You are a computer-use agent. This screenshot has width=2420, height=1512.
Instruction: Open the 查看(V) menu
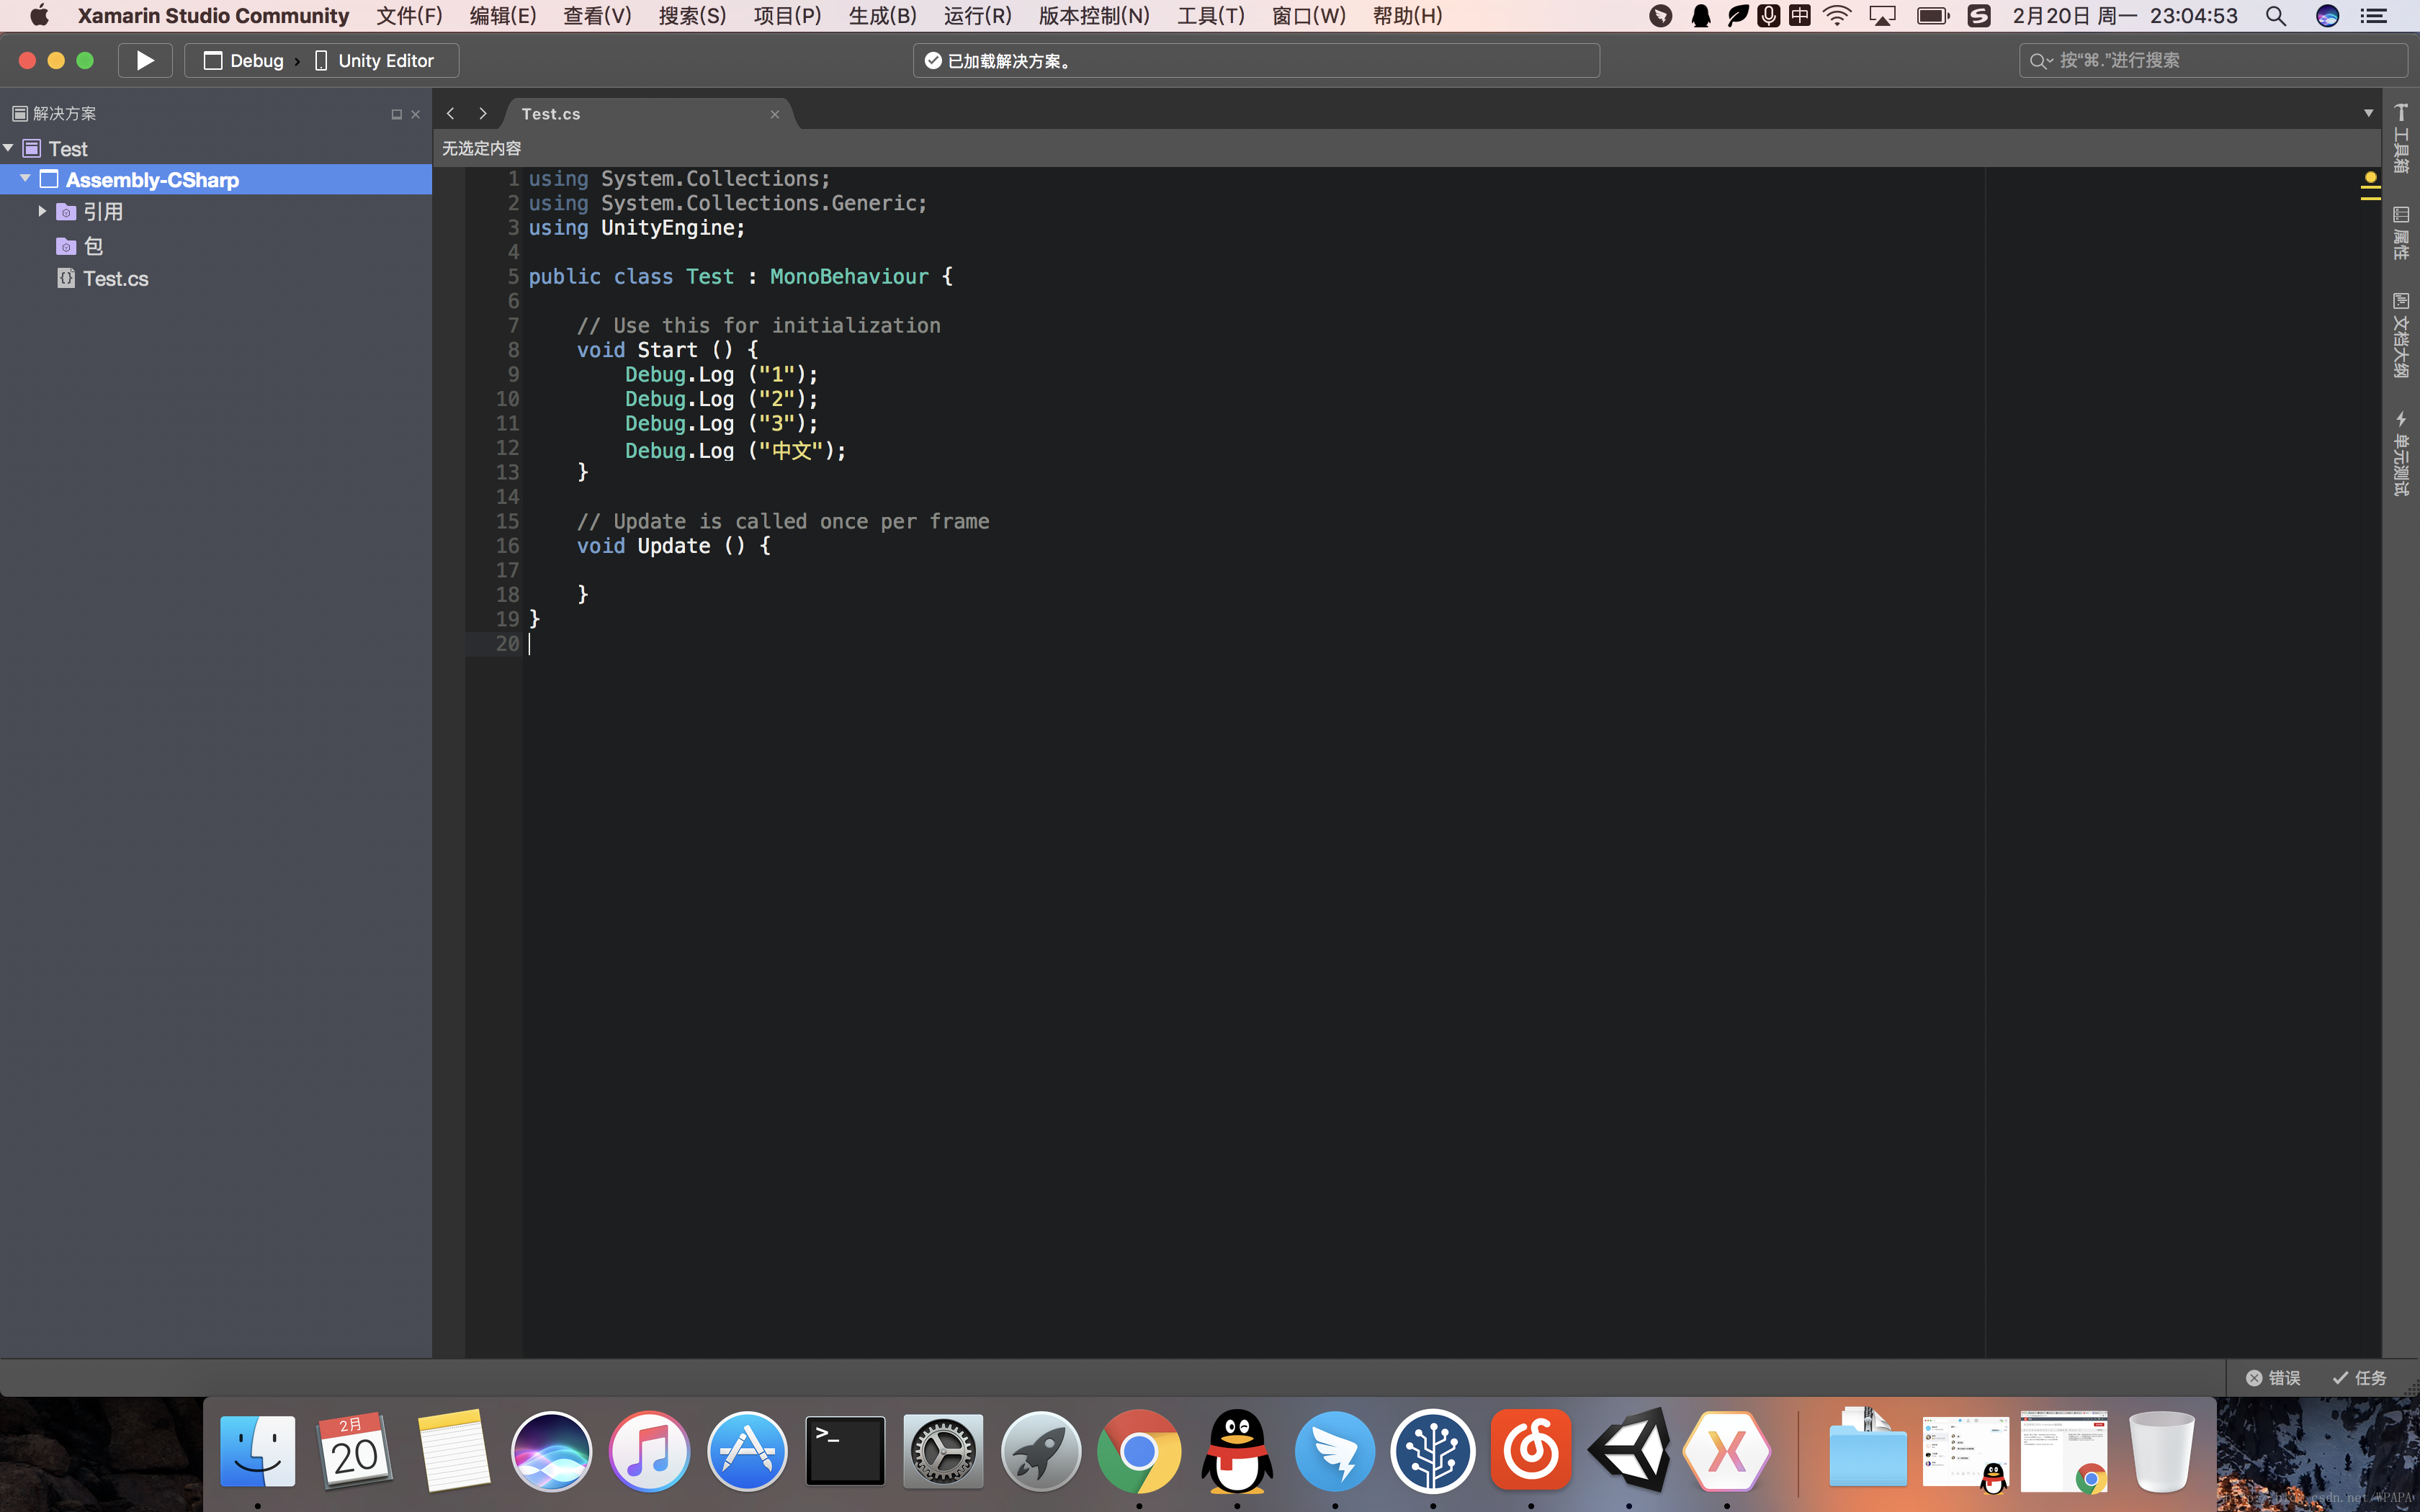click(x=598, y=16)
